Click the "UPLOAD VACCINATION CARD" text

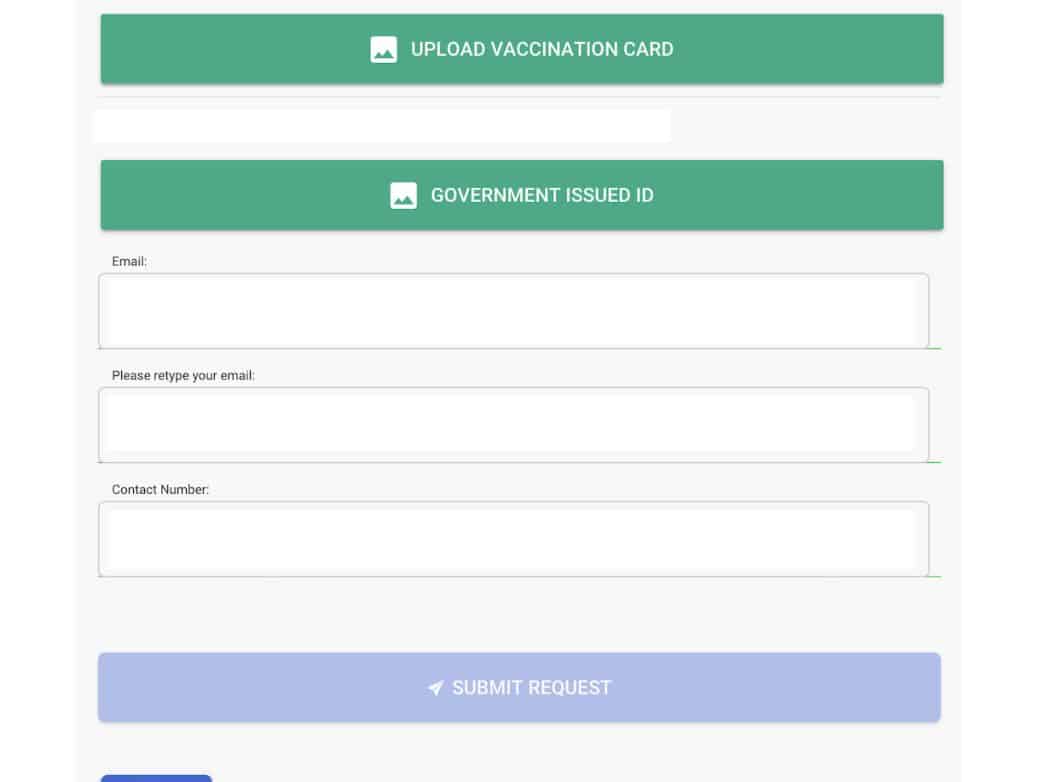[542, 49]
